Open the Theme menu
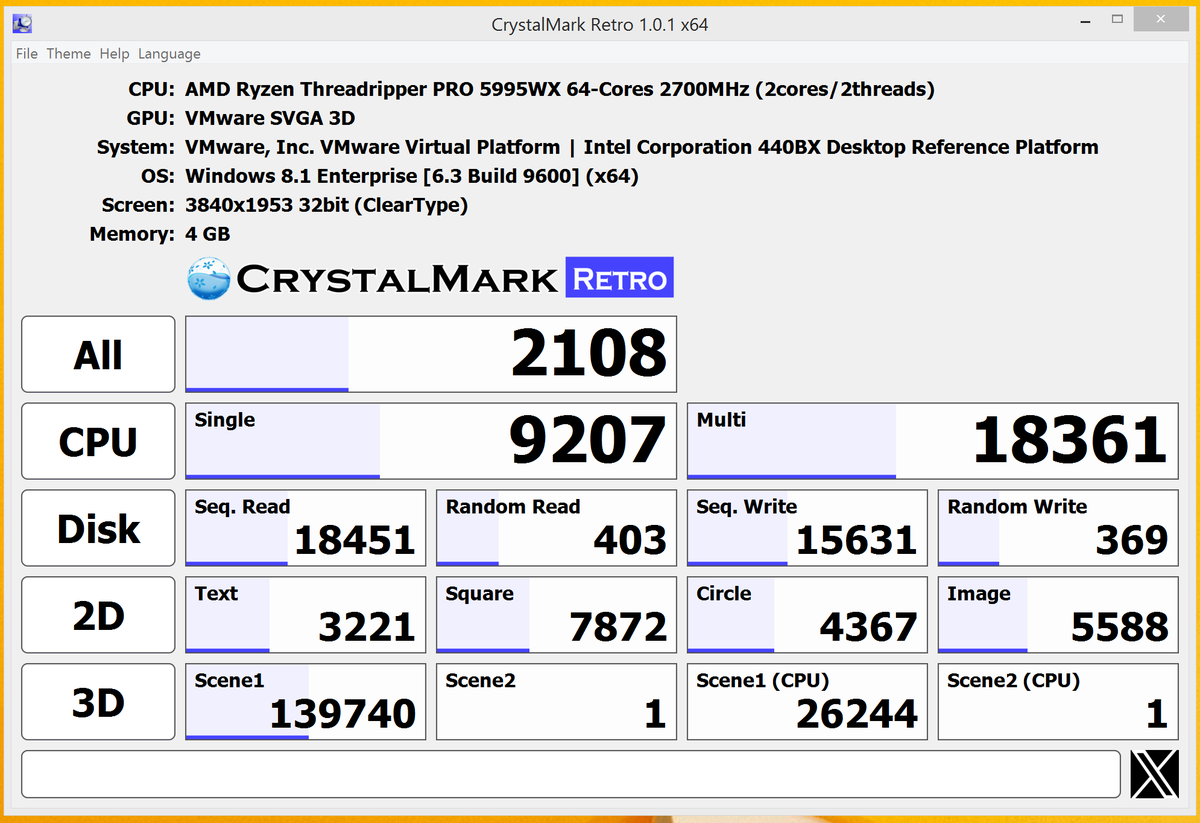This screenshot has height=823, width=1200. coord(68,54)
